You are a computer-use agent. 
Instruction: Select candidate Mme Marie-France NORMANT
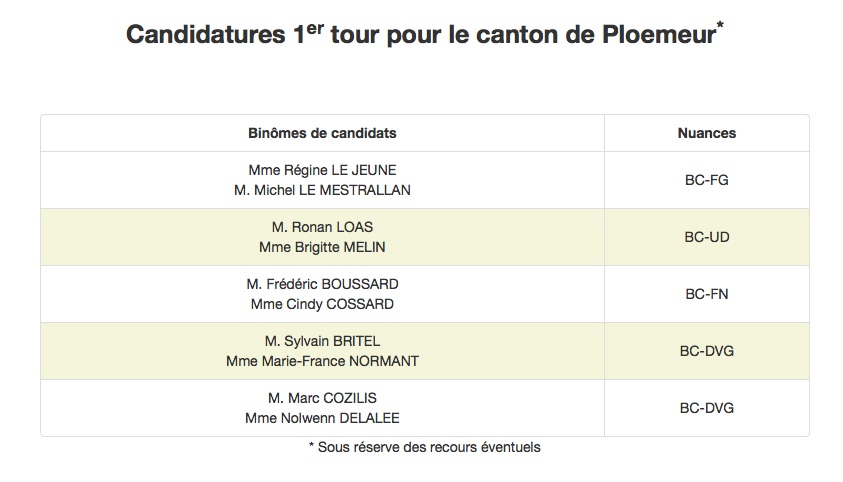(x=322, y=361)
